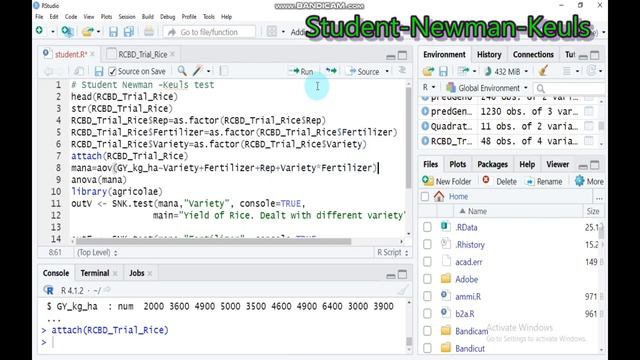Image resolution: width=640 pixels, height=360 pixels.
Task: Check the acad.err file checkbox
Action: pos(427,262)
